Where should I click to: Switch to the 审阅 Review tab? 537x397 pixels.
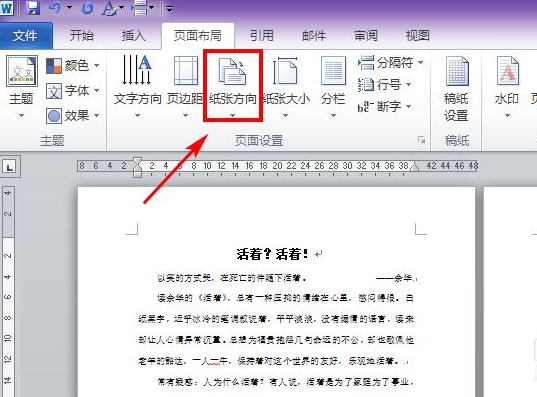point(366,35)
